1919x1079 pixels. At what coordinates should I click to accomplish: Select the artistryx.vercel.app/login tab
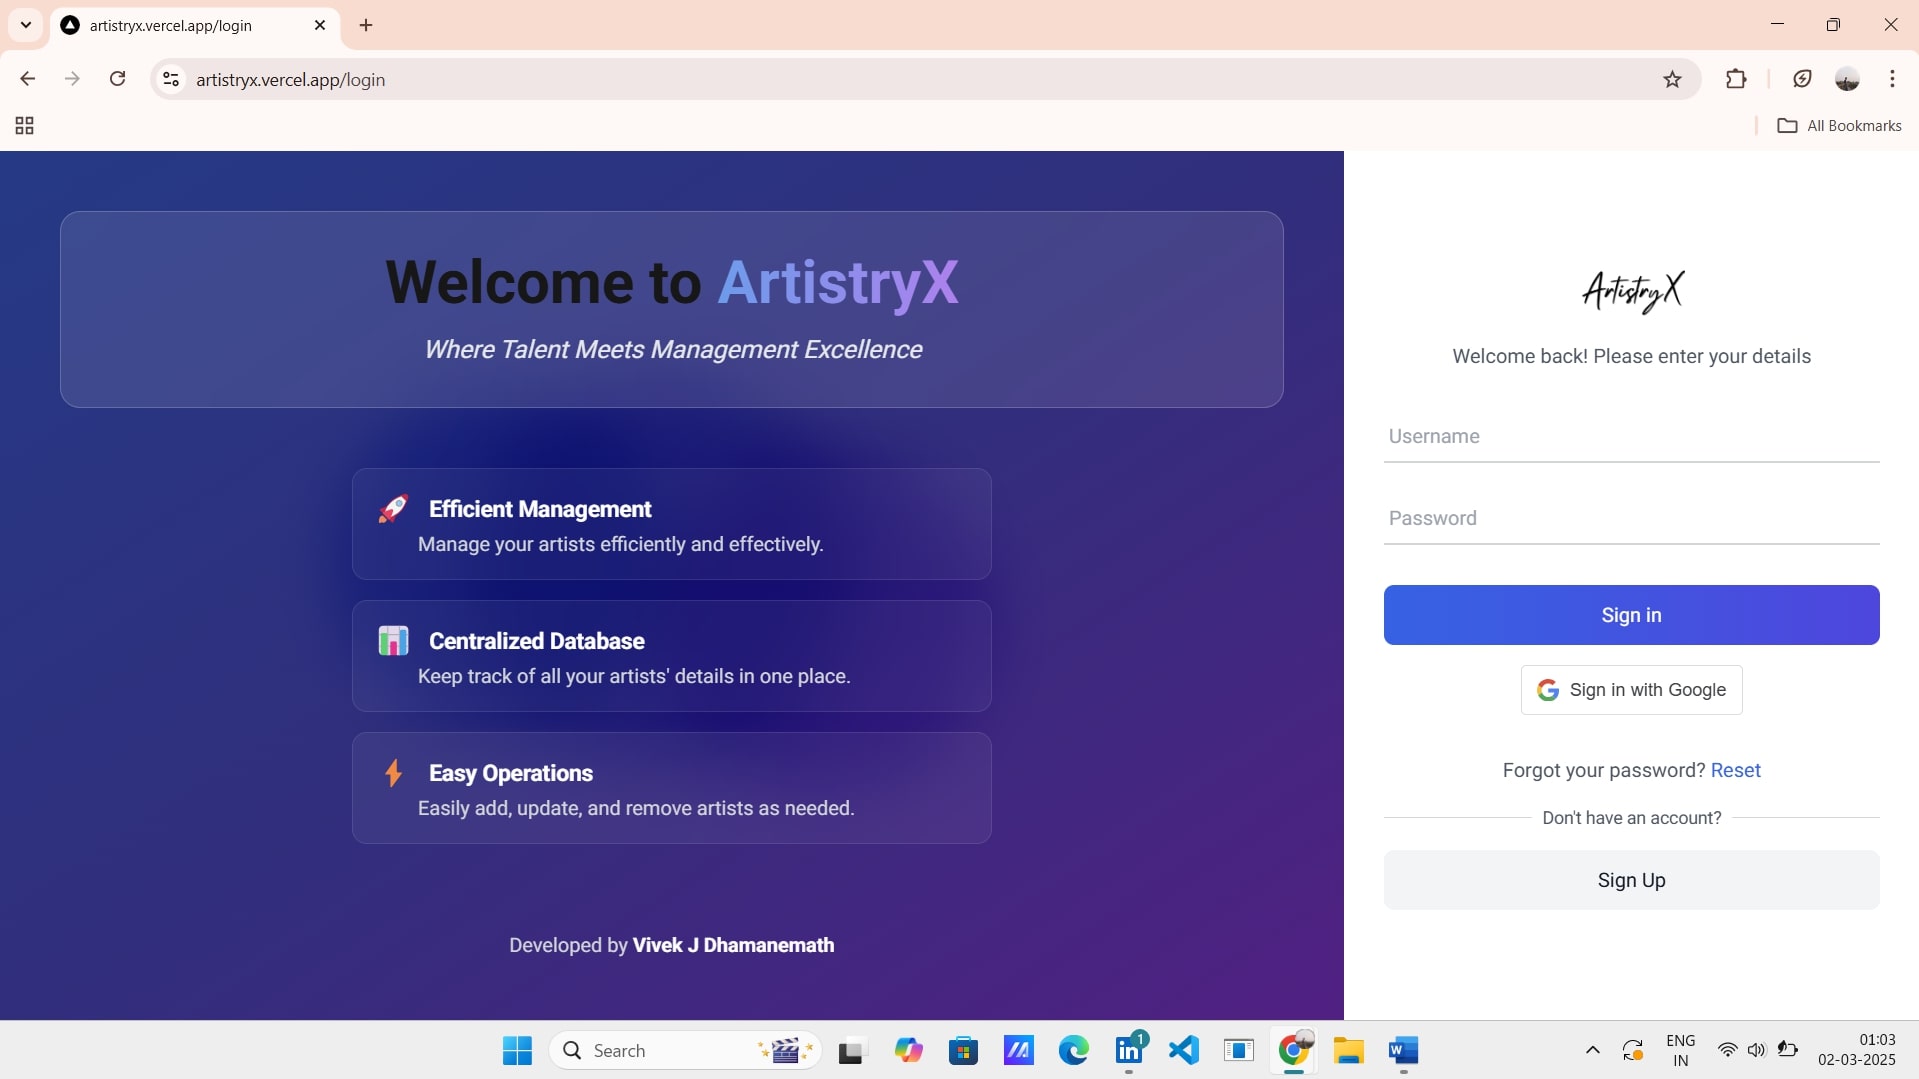pos(180,25)
